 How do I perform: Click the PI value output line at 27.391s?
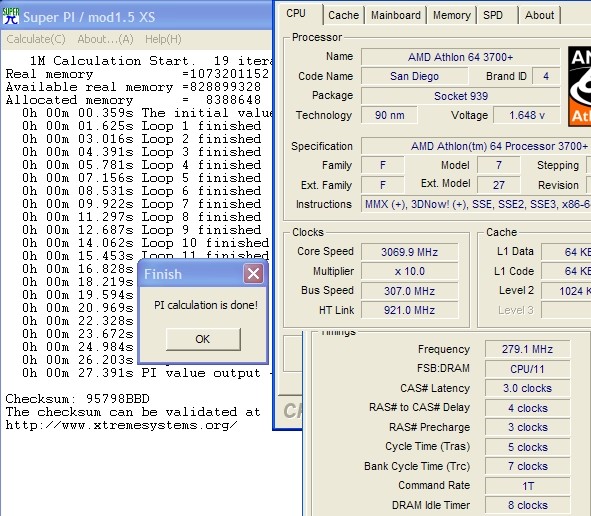(147, 373)
